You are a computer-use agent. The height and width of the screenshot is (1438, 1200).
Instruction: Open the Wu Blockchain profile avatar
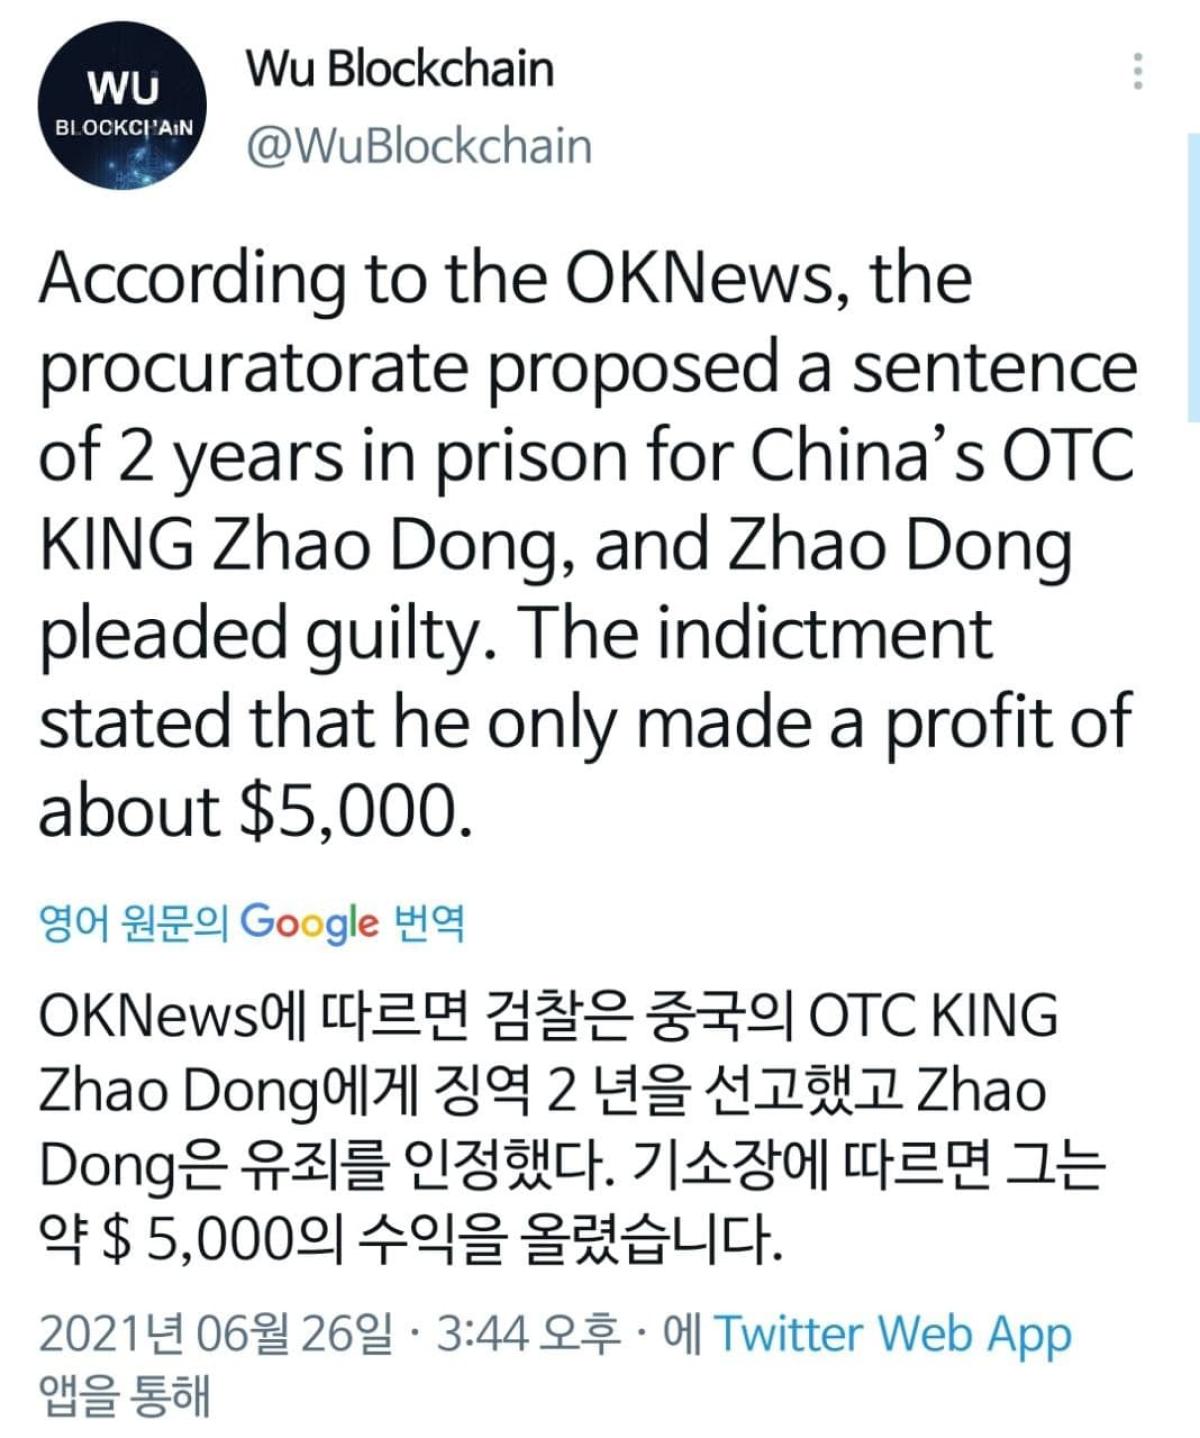(x=122, y=104)
